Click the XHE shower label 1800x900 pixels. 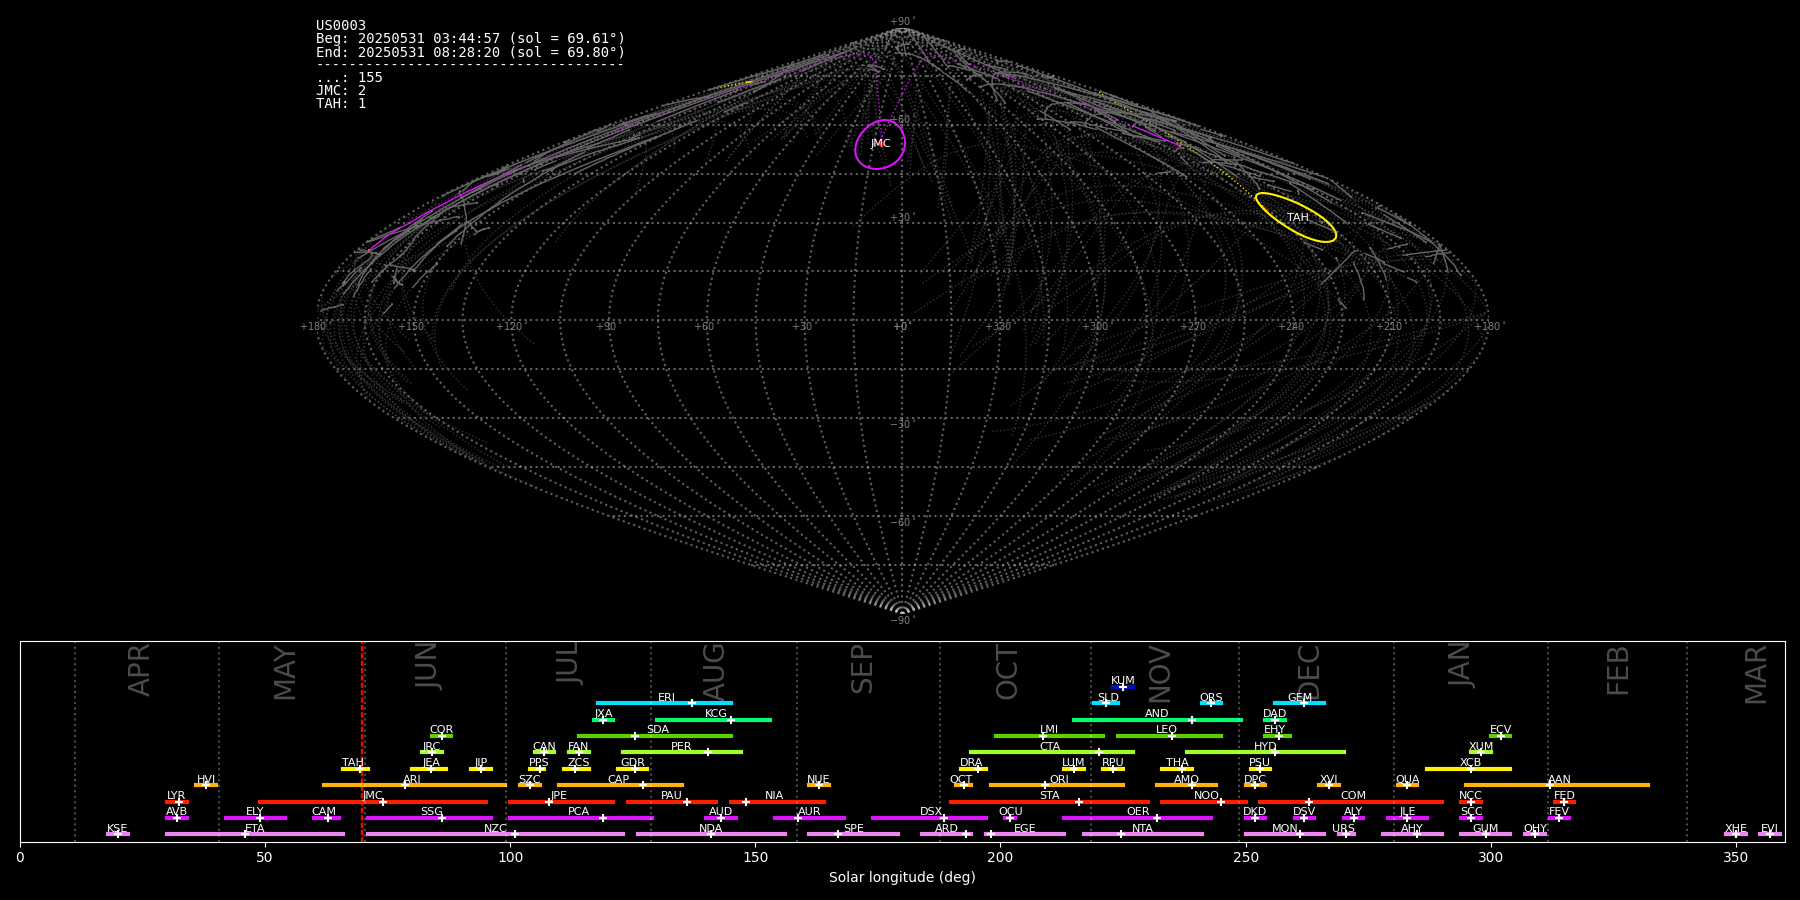pyautogui.click(x=1735, y=829)
